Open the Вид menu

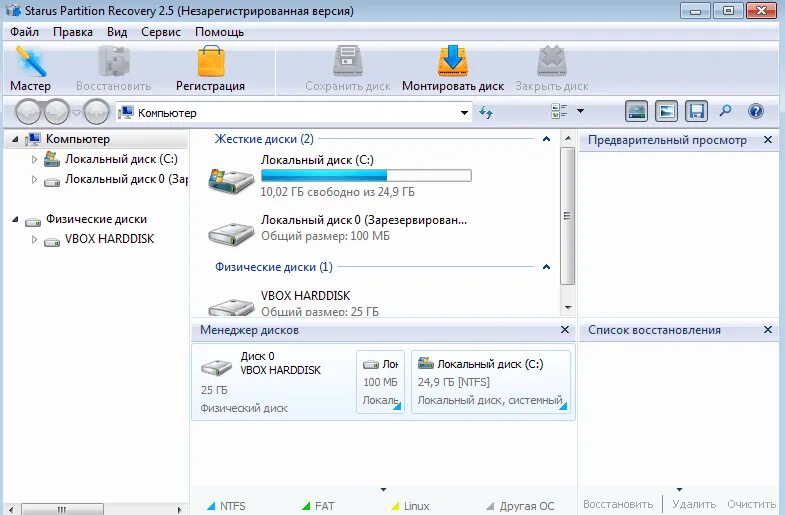117,32
